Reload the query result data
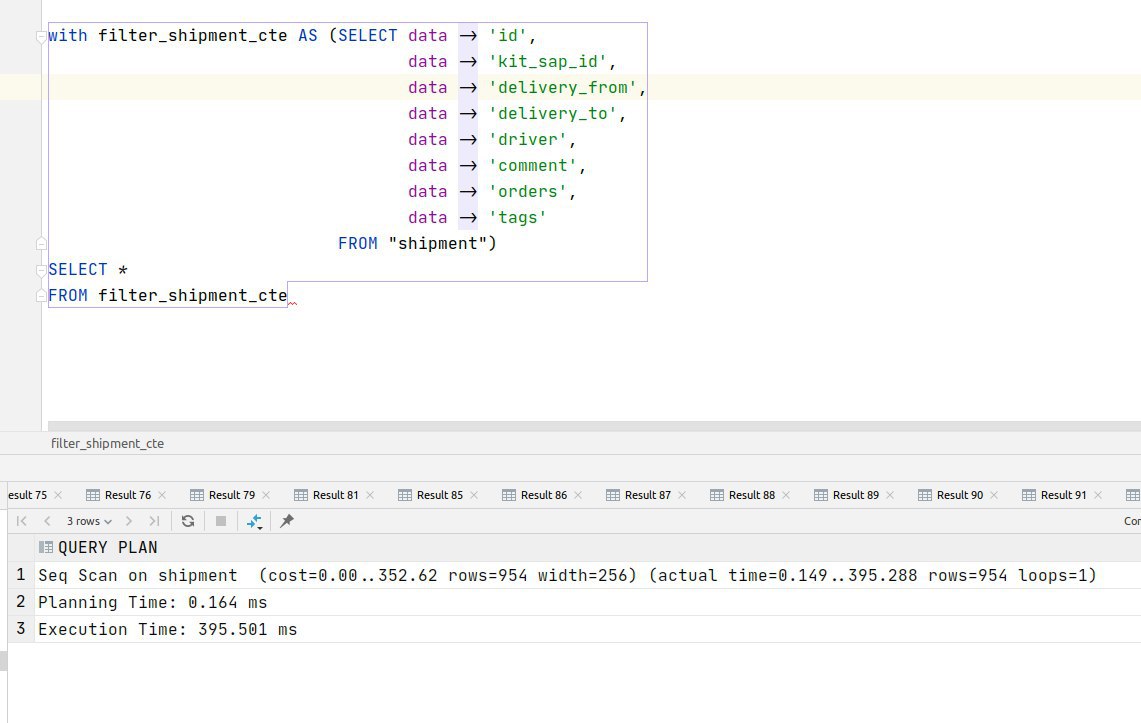The image size is (1141, 723). pyautogui.click(x=188, y=521)
